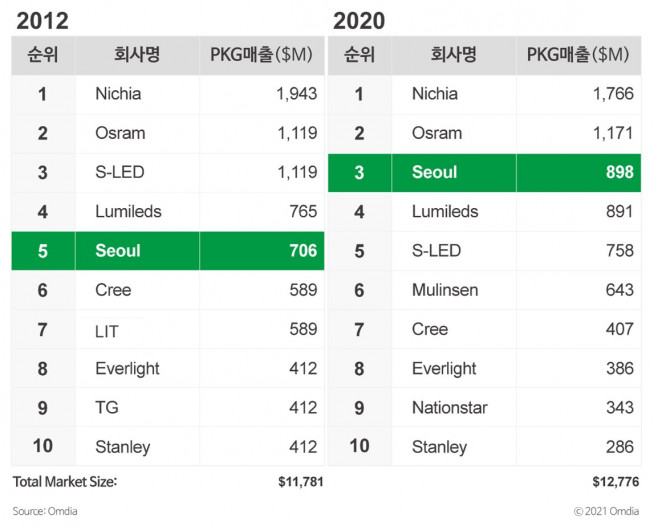Click the $12,776 total value

[x=616, y=482]
